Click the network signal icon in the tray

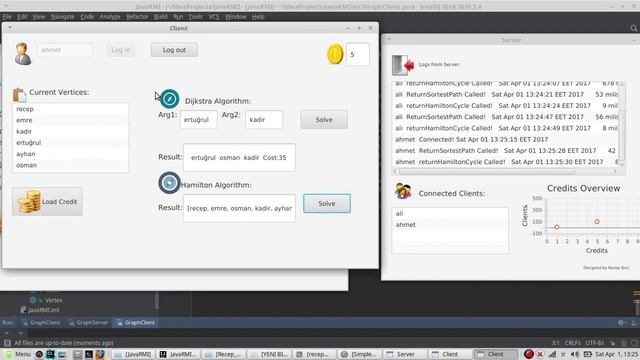(x=552, y=354)
